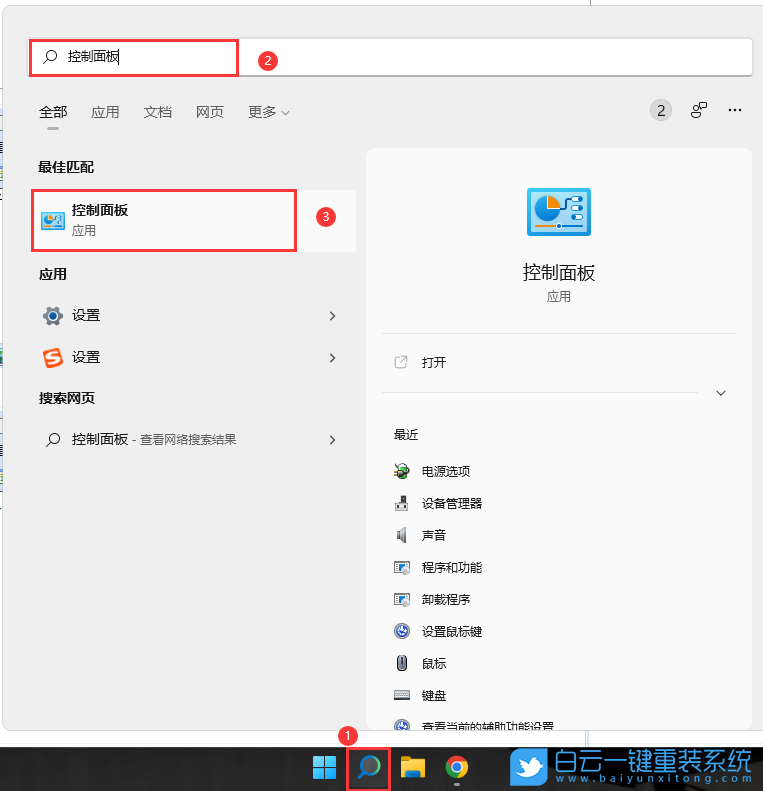Click the open-in-window icon beside 打开
The image size is (763, 791).
click(401, 362)
